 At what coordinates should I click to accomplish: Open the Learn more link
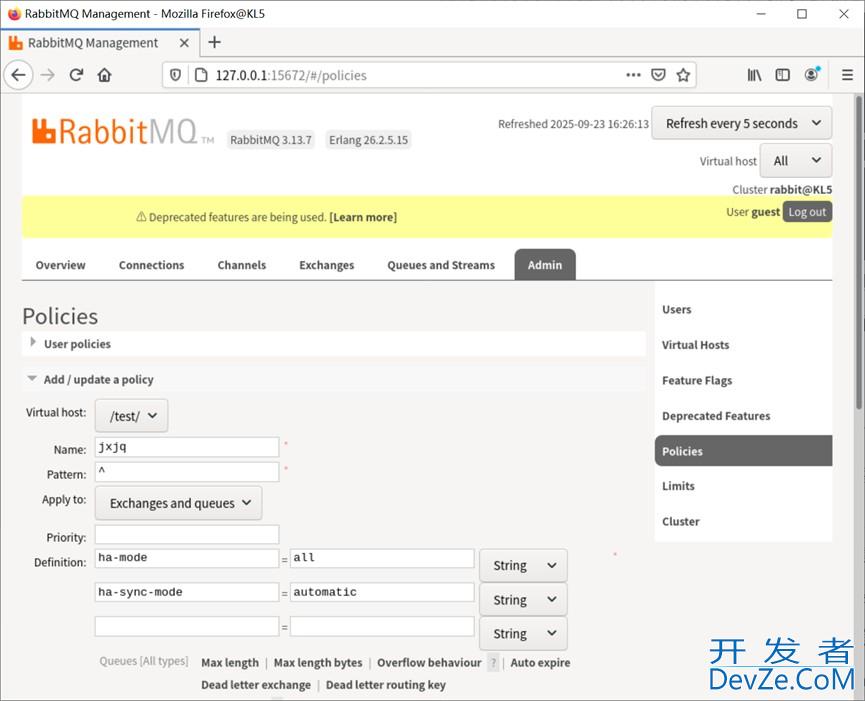363,217
